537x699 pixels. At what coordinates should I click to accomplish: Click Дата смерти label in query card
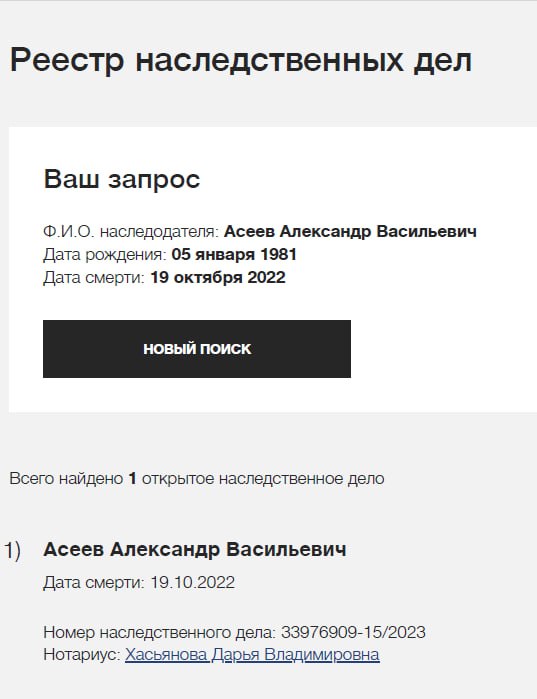(x=94, y=277)
